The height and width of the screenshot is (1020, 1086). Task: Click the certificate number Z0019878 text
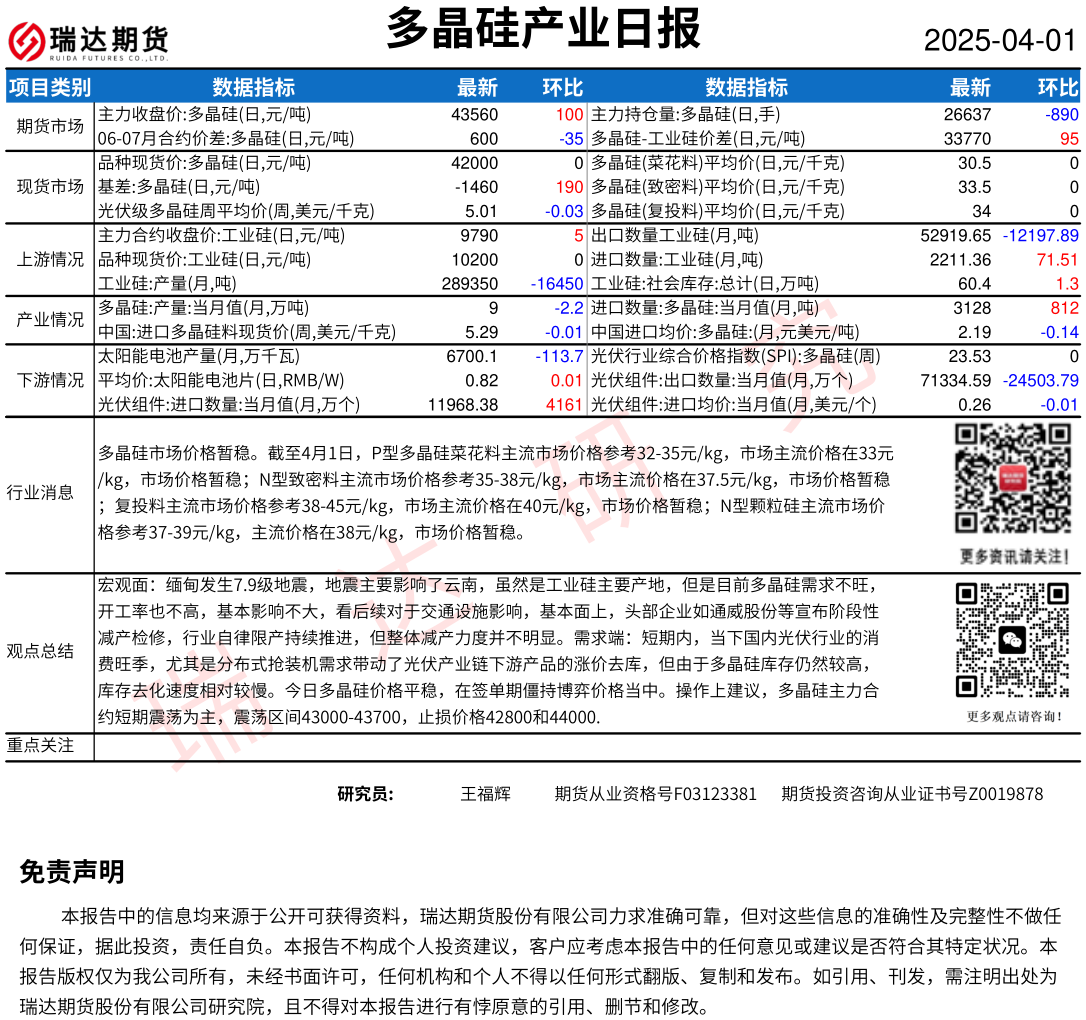click(x=1006, y=794)
